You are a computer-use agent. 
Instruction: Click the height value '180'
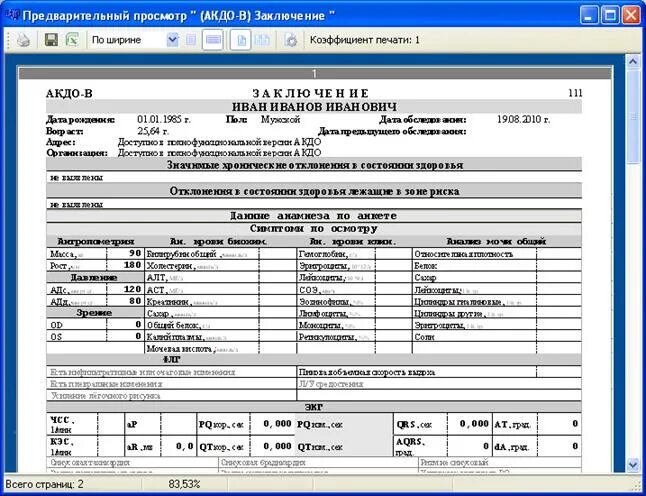pyautogui.click(x=132, y=265)
